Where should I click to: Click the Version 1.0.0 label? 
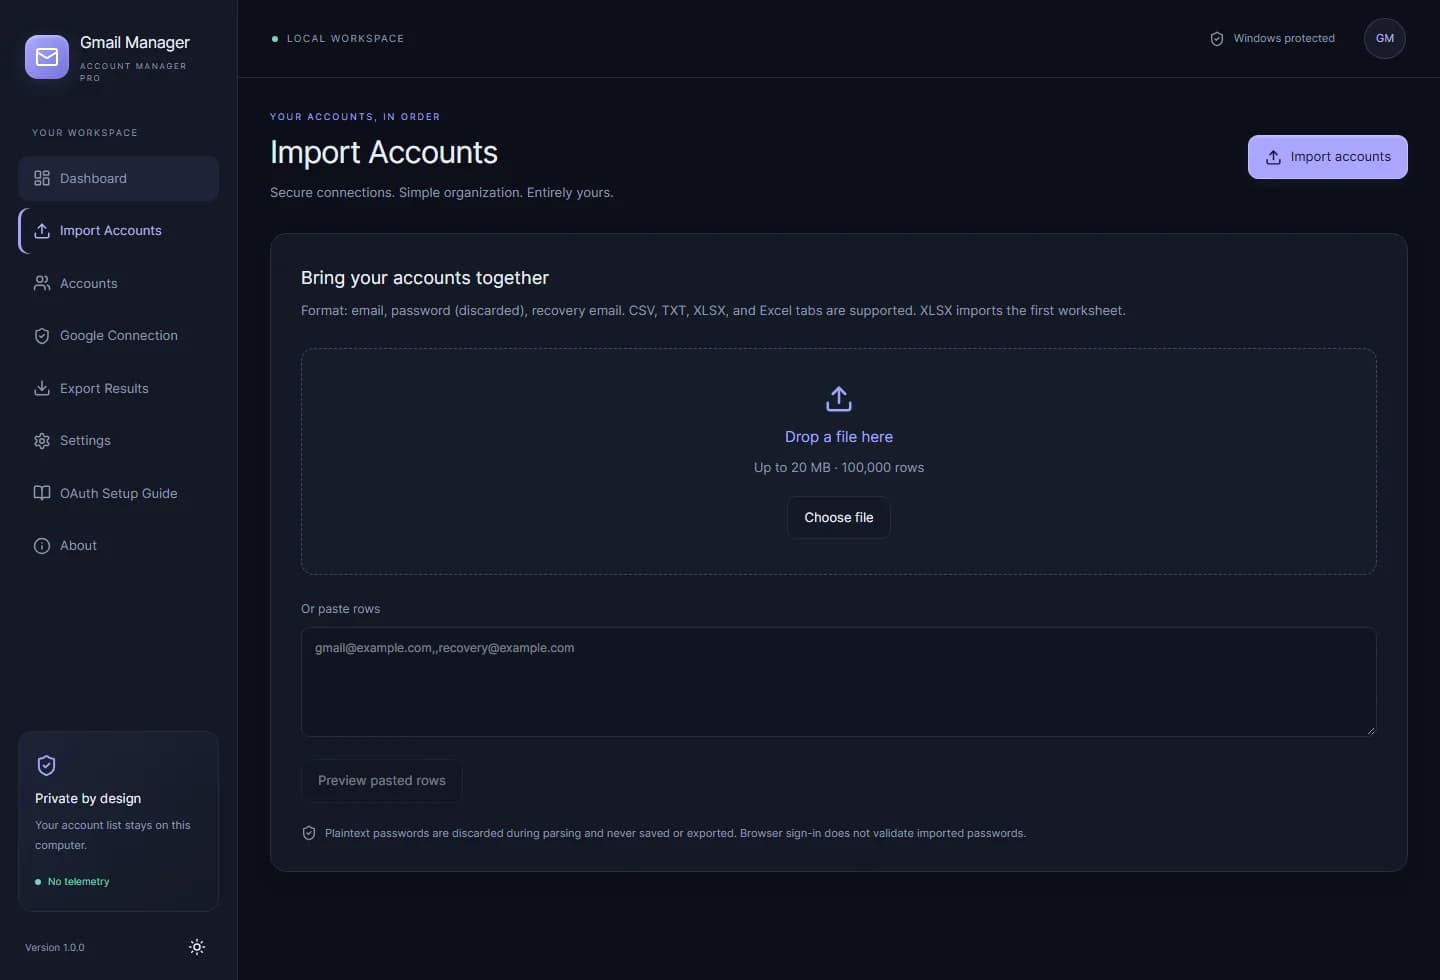(x=55, y=948)
